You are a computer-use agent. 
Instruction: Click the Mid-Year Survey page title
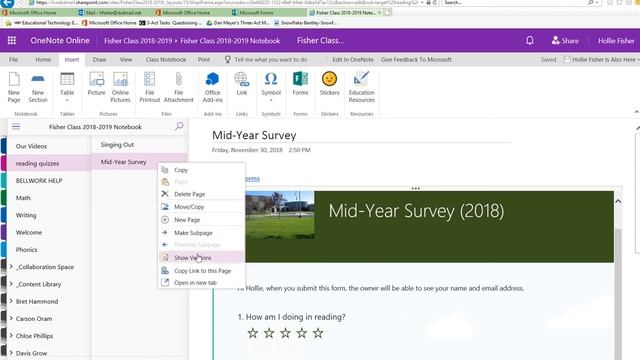coord(254,135)
